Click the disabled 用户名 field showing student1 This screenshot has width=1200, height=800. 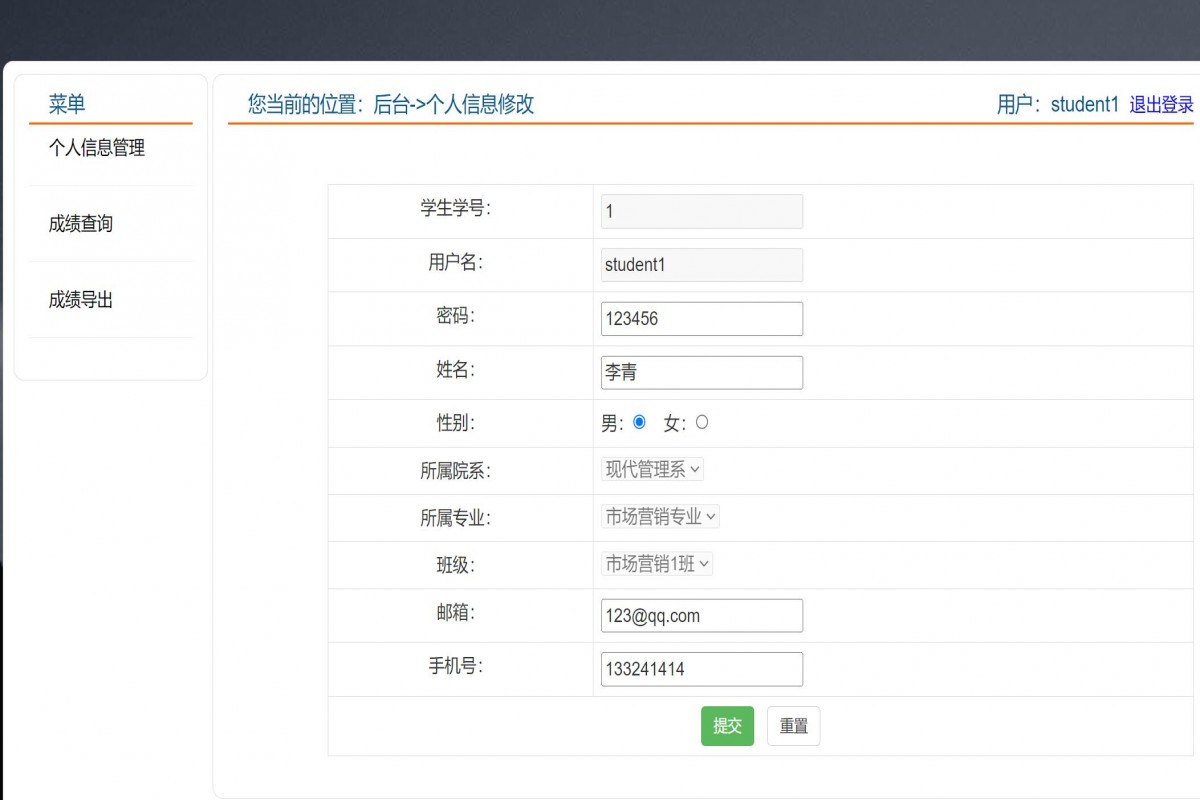coord(700,264)
